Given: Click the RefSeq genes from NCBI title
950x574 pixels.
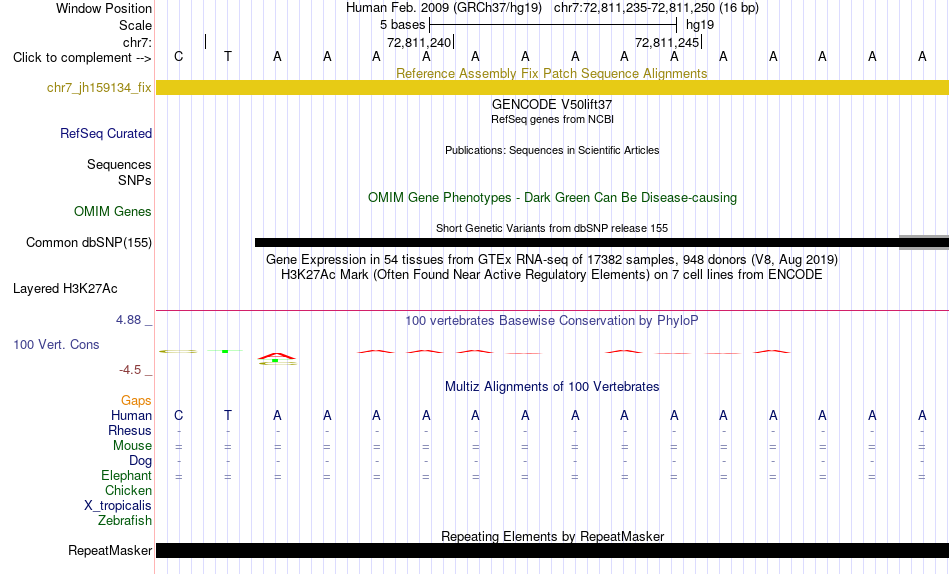Looking at the screenshot, I should (552, 119).
